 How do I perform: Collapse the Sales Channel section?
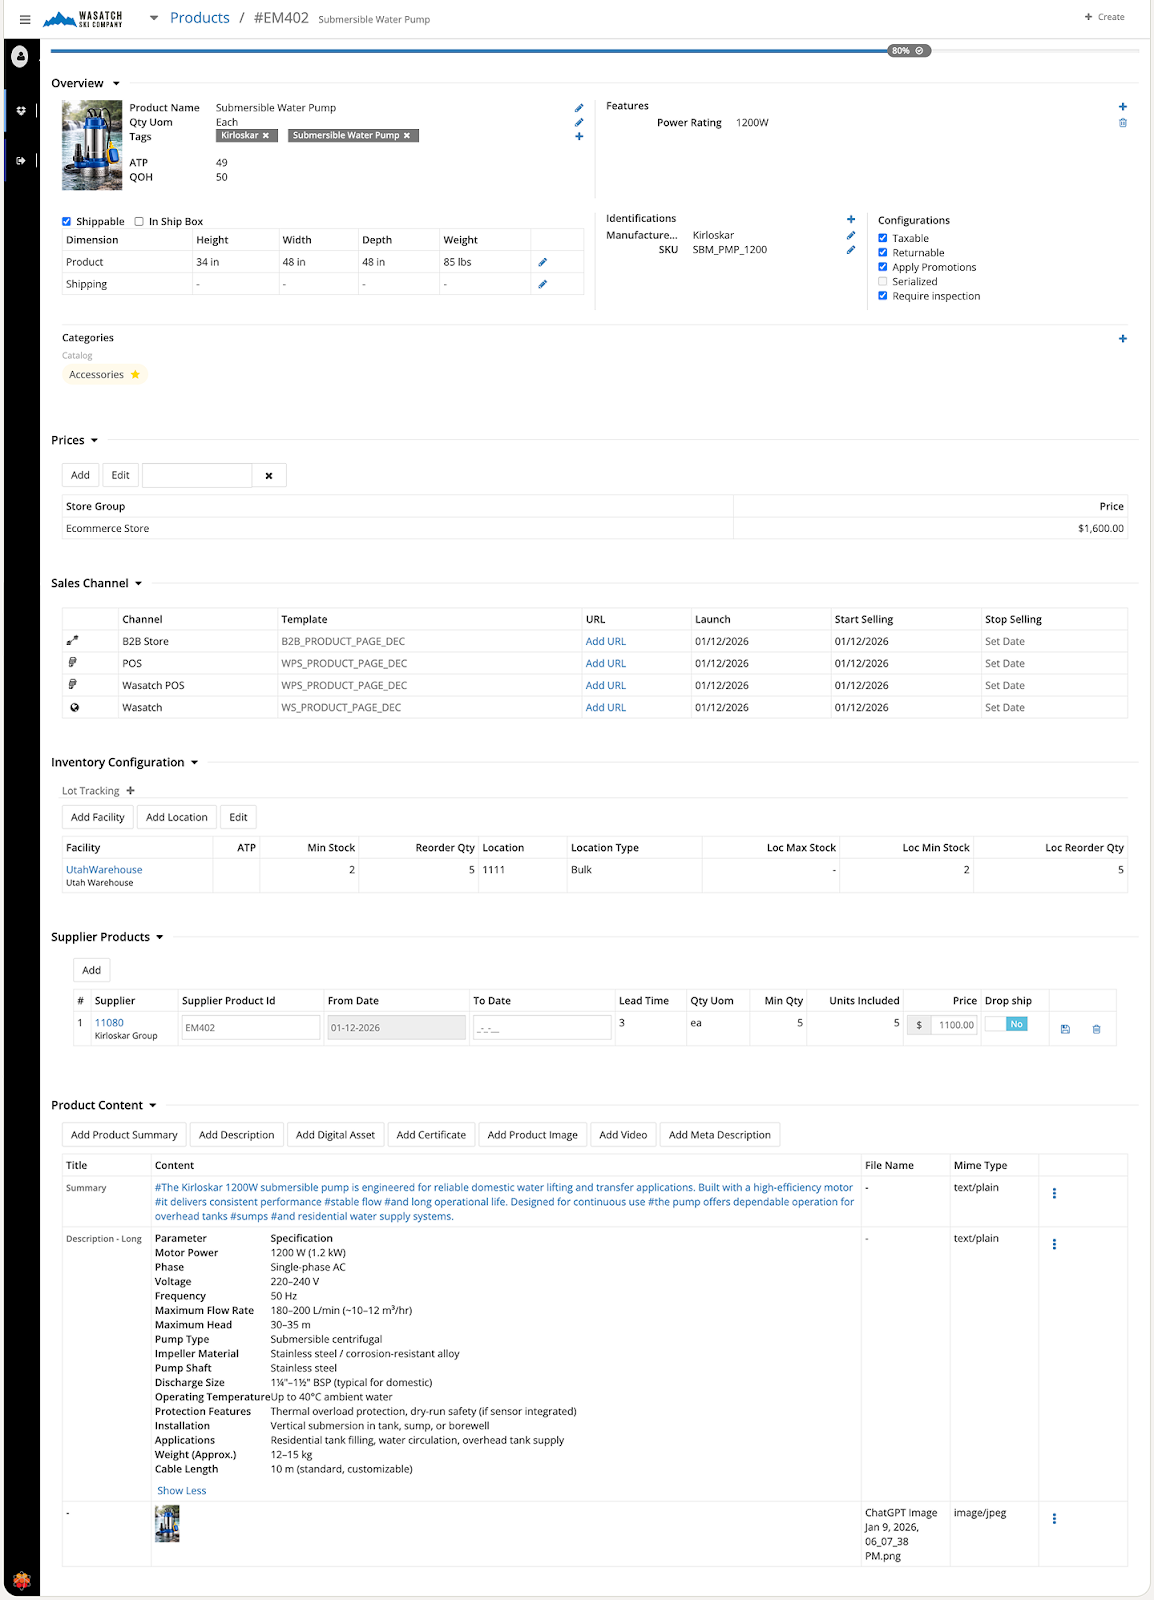[x=138, y=584]
